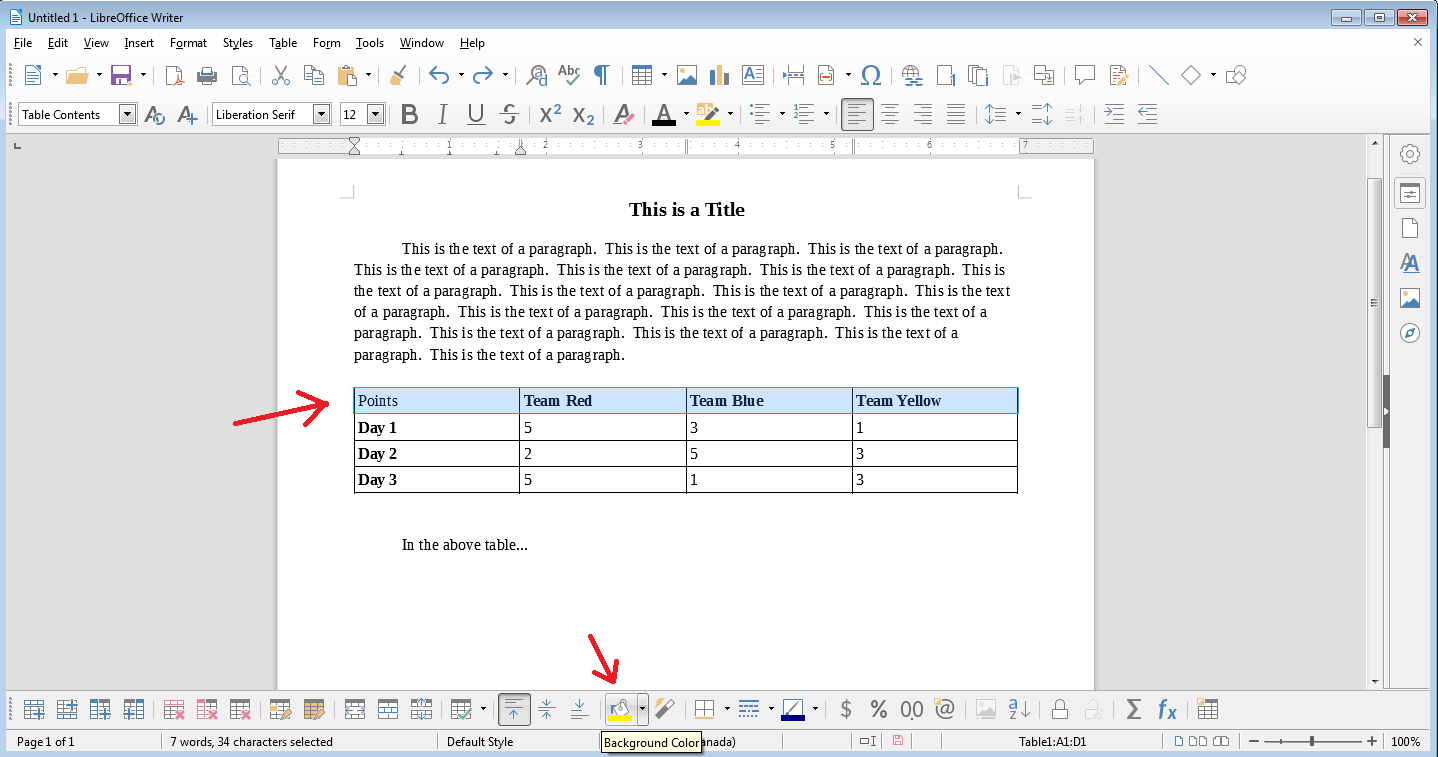Click Default Style in status bar
This screenshot has height=757, width=1438.
480,742
